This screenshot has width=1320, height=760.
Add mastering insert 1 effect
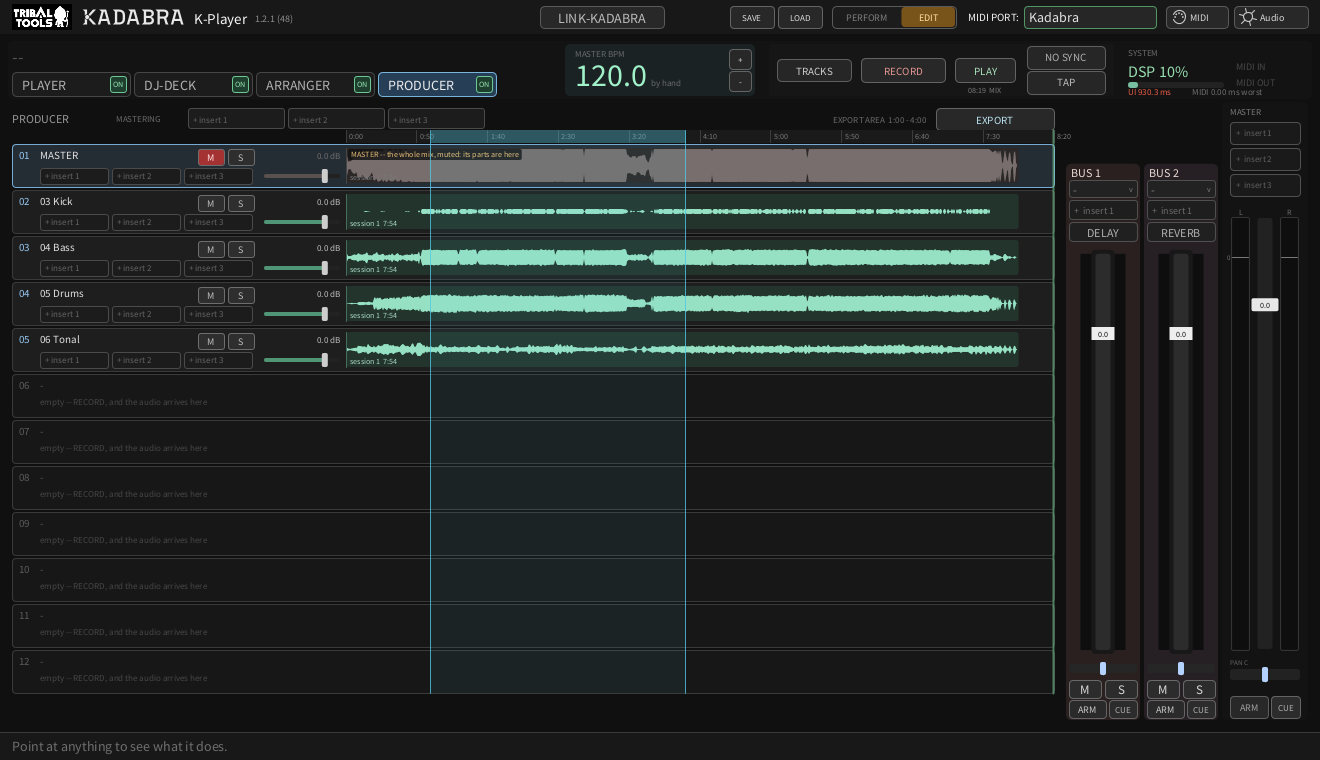click(236, 120)
